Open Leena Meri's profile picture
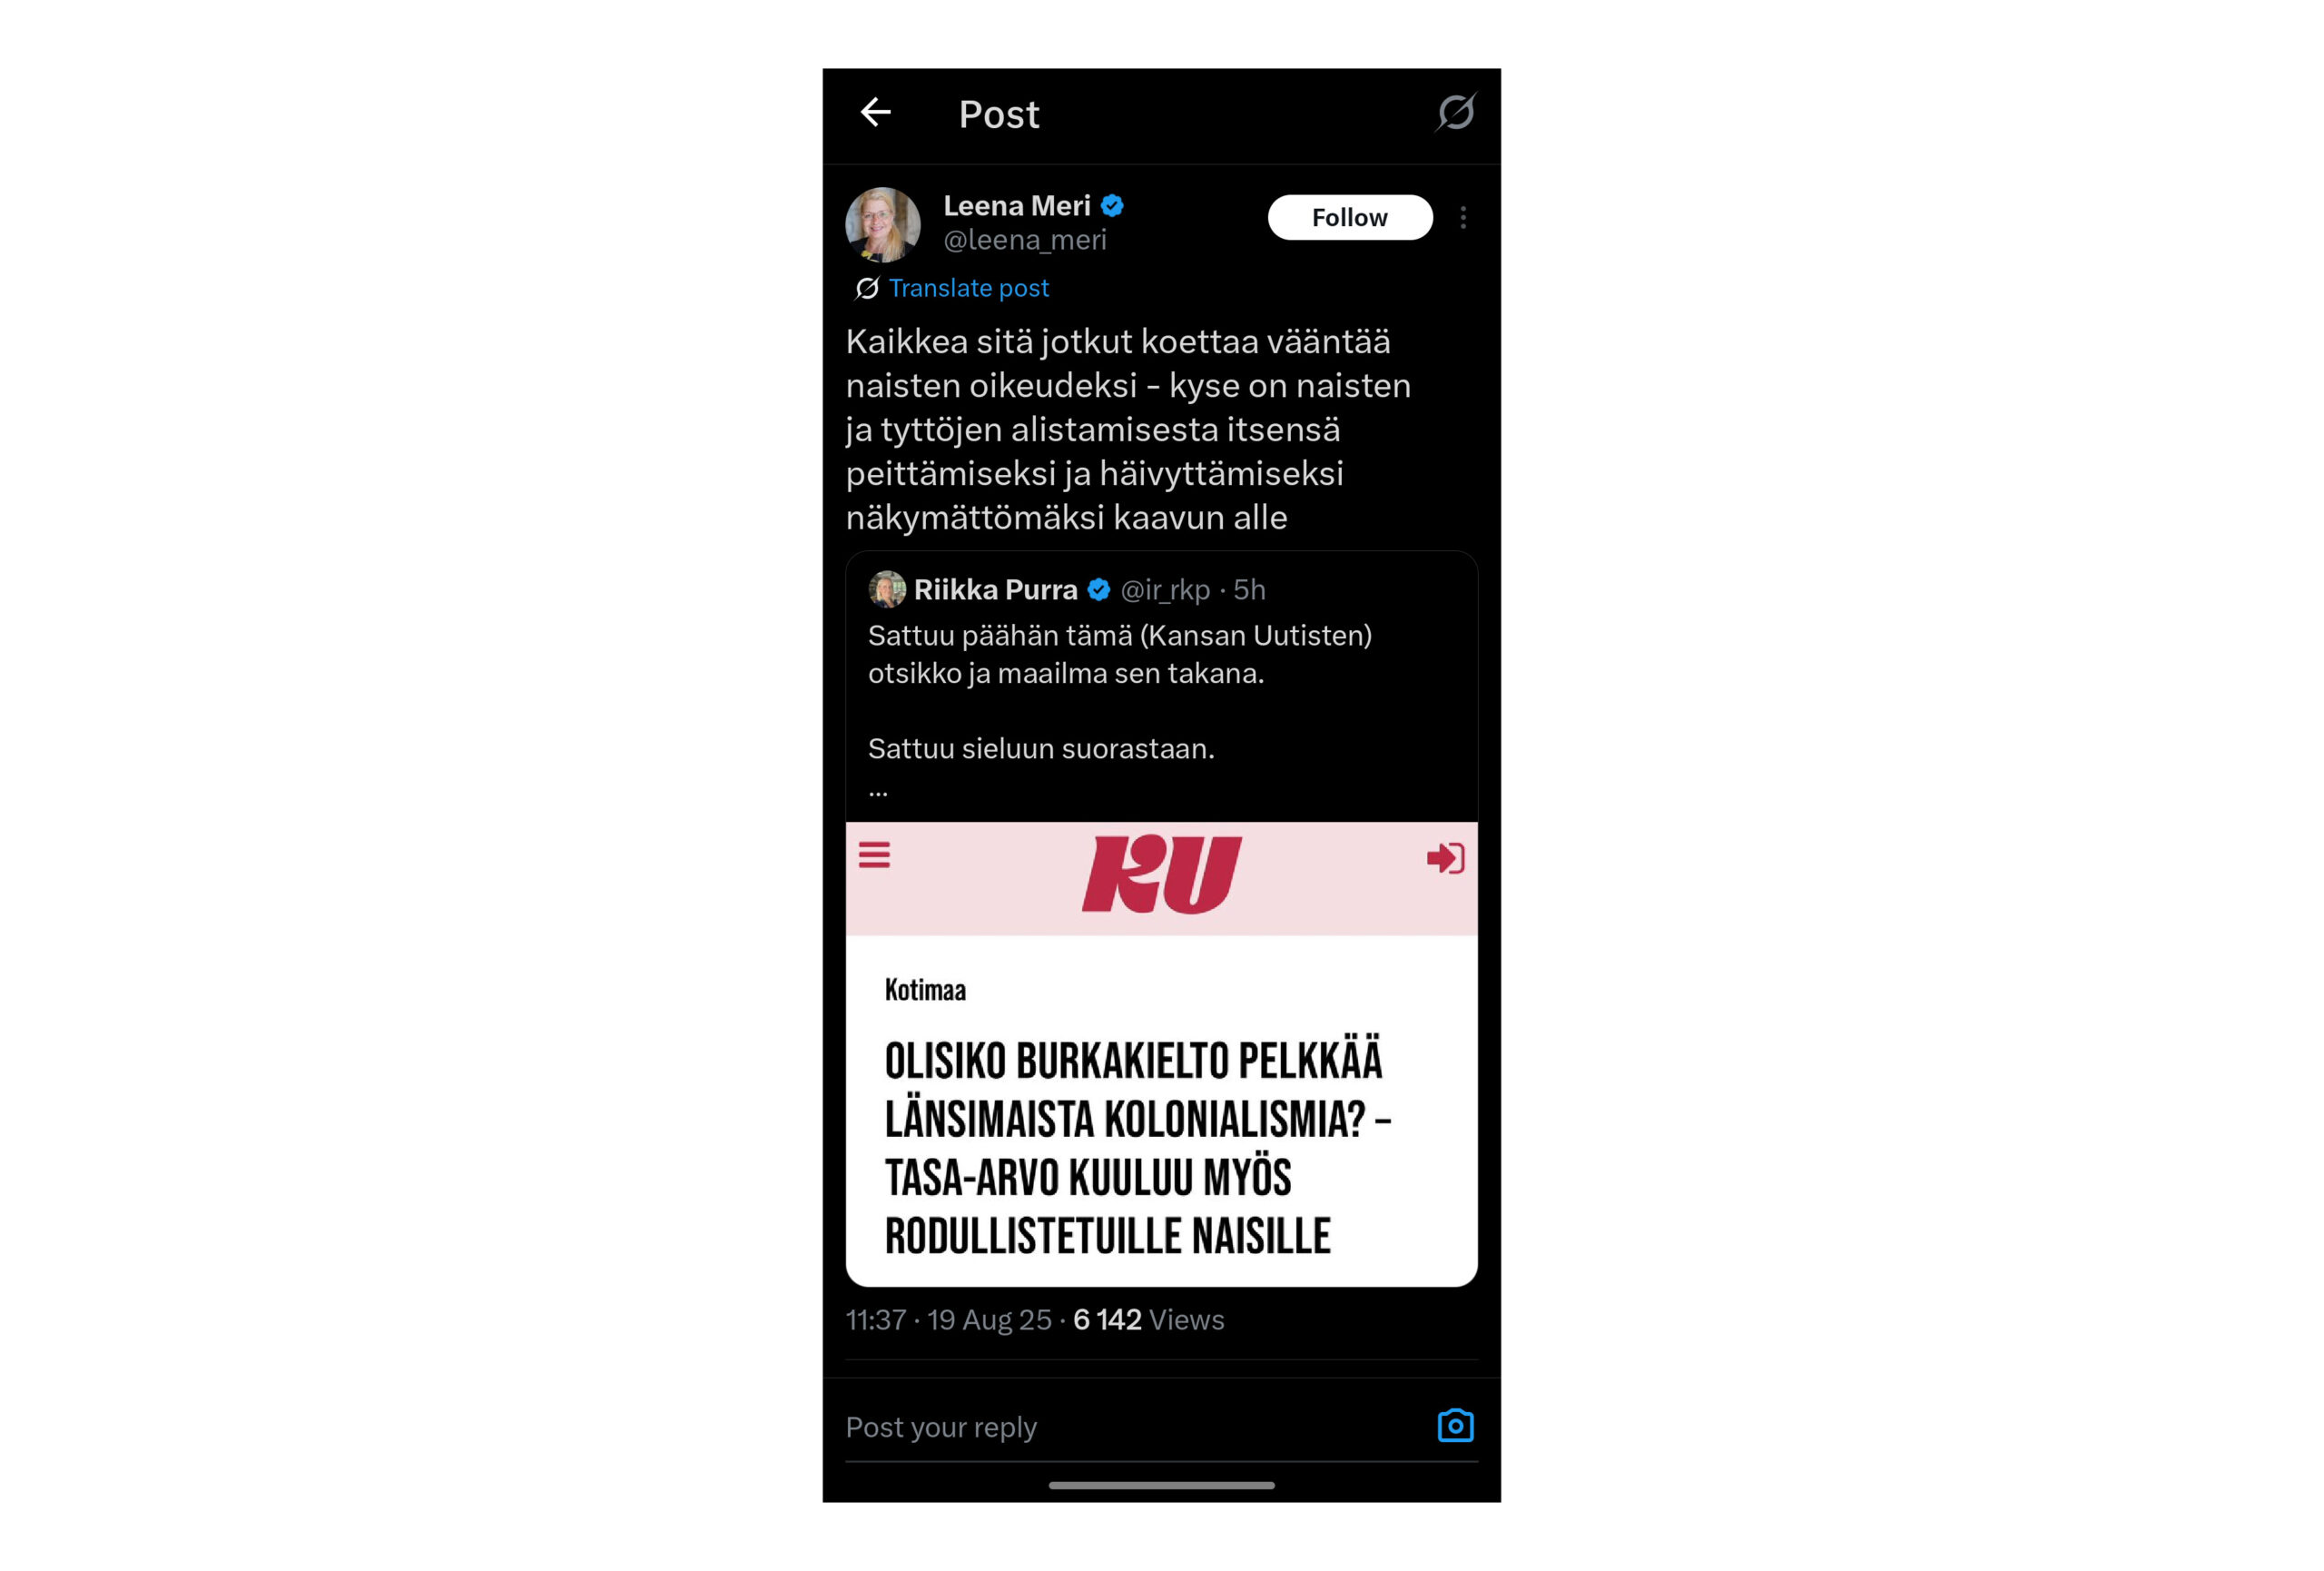 (x=883, y=224)
